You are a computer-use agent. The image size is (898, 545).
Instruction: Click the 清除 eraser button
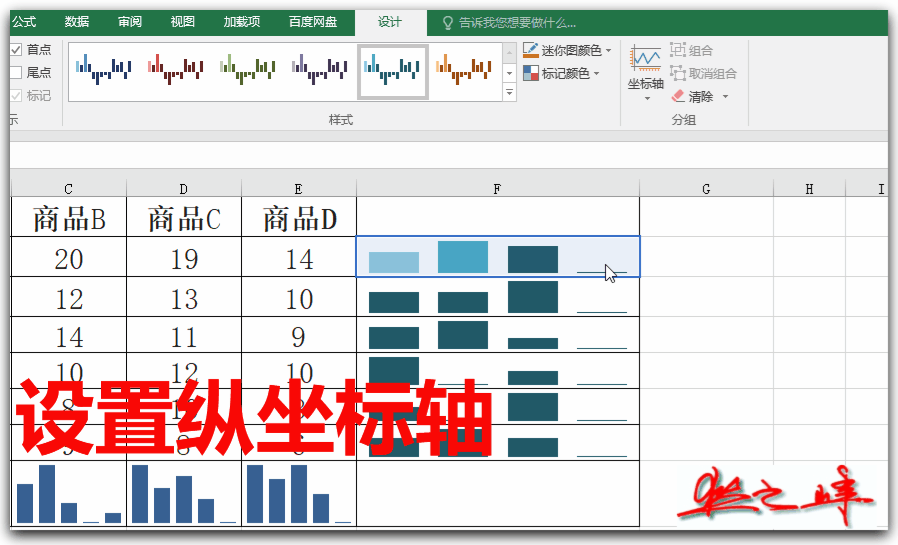pos(692,96)
